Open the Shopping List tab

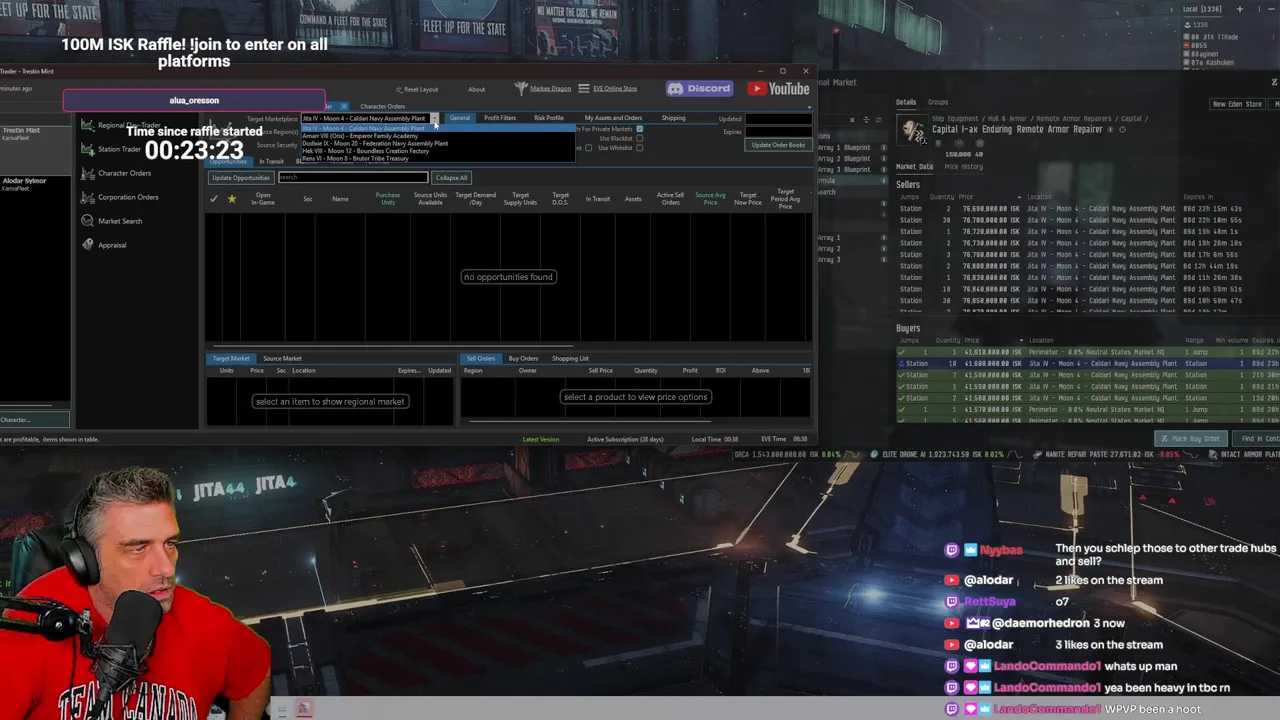click(x=570, y=358)
